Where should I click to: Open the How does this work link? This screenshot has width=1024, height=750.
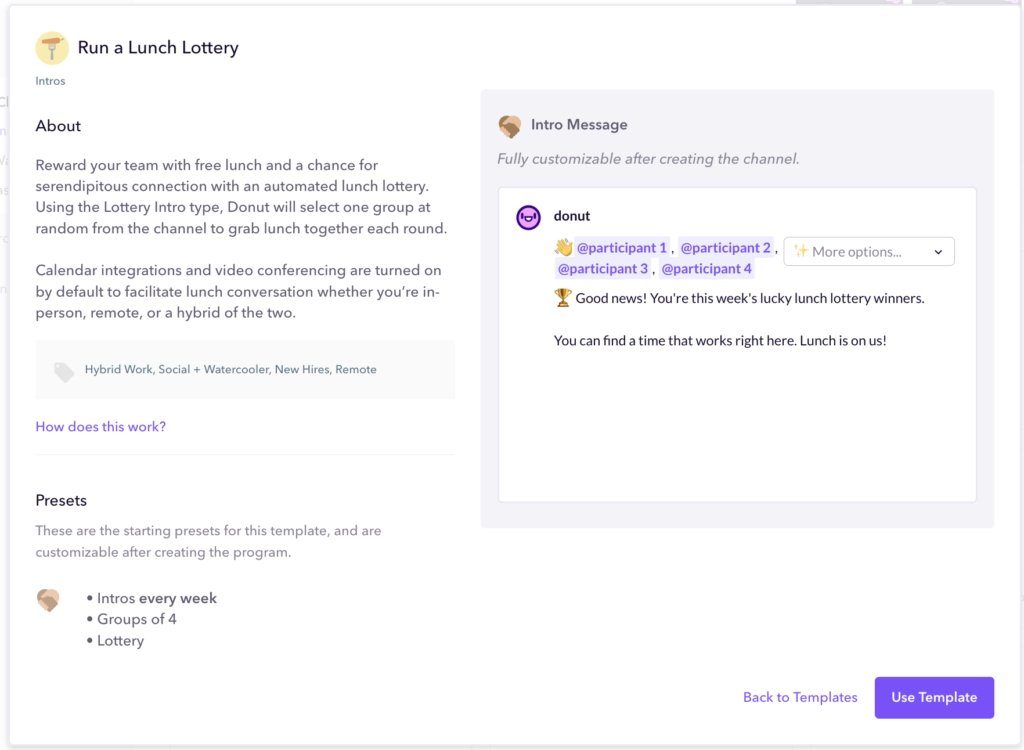point(100,426)
